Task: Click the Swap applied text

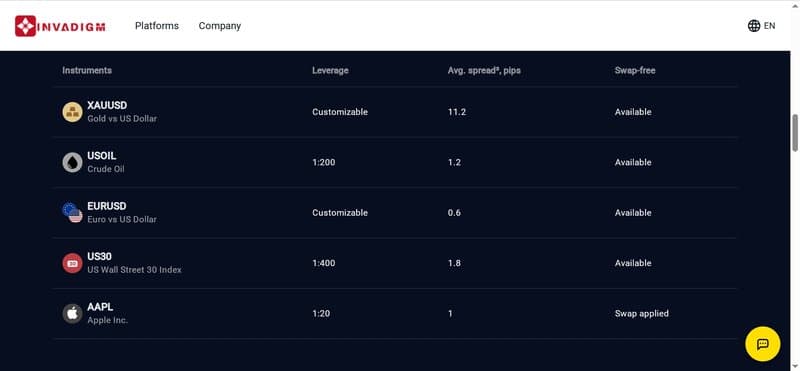Action: point(641,313)
